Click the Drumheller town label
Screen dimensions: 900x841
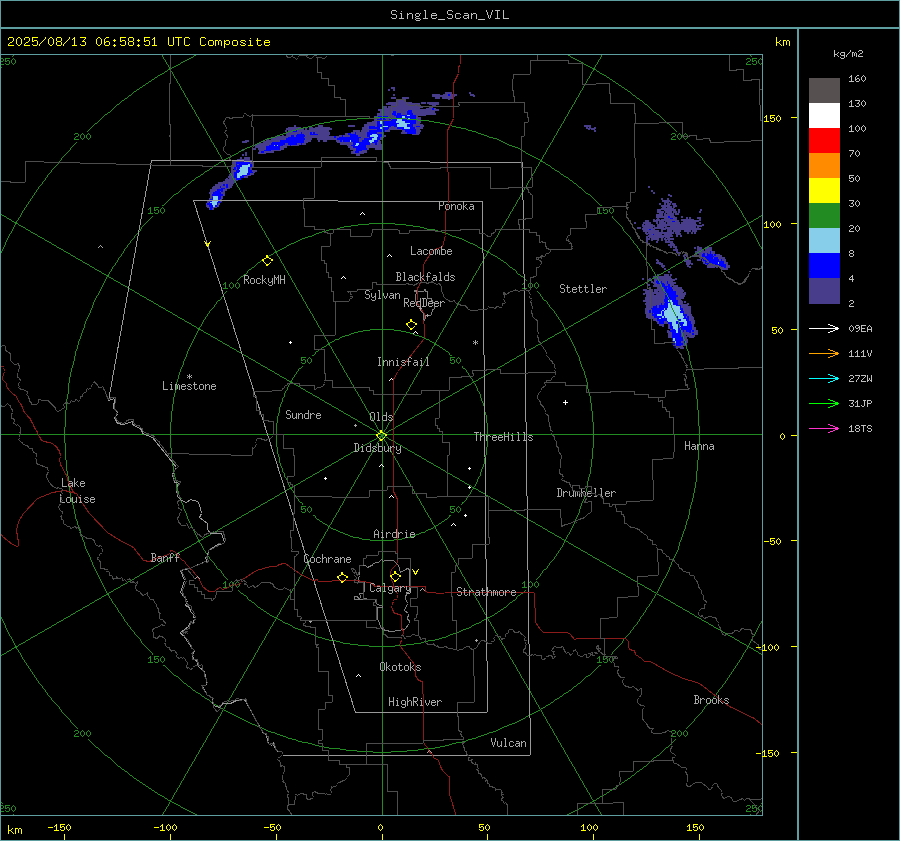[586, 493]
